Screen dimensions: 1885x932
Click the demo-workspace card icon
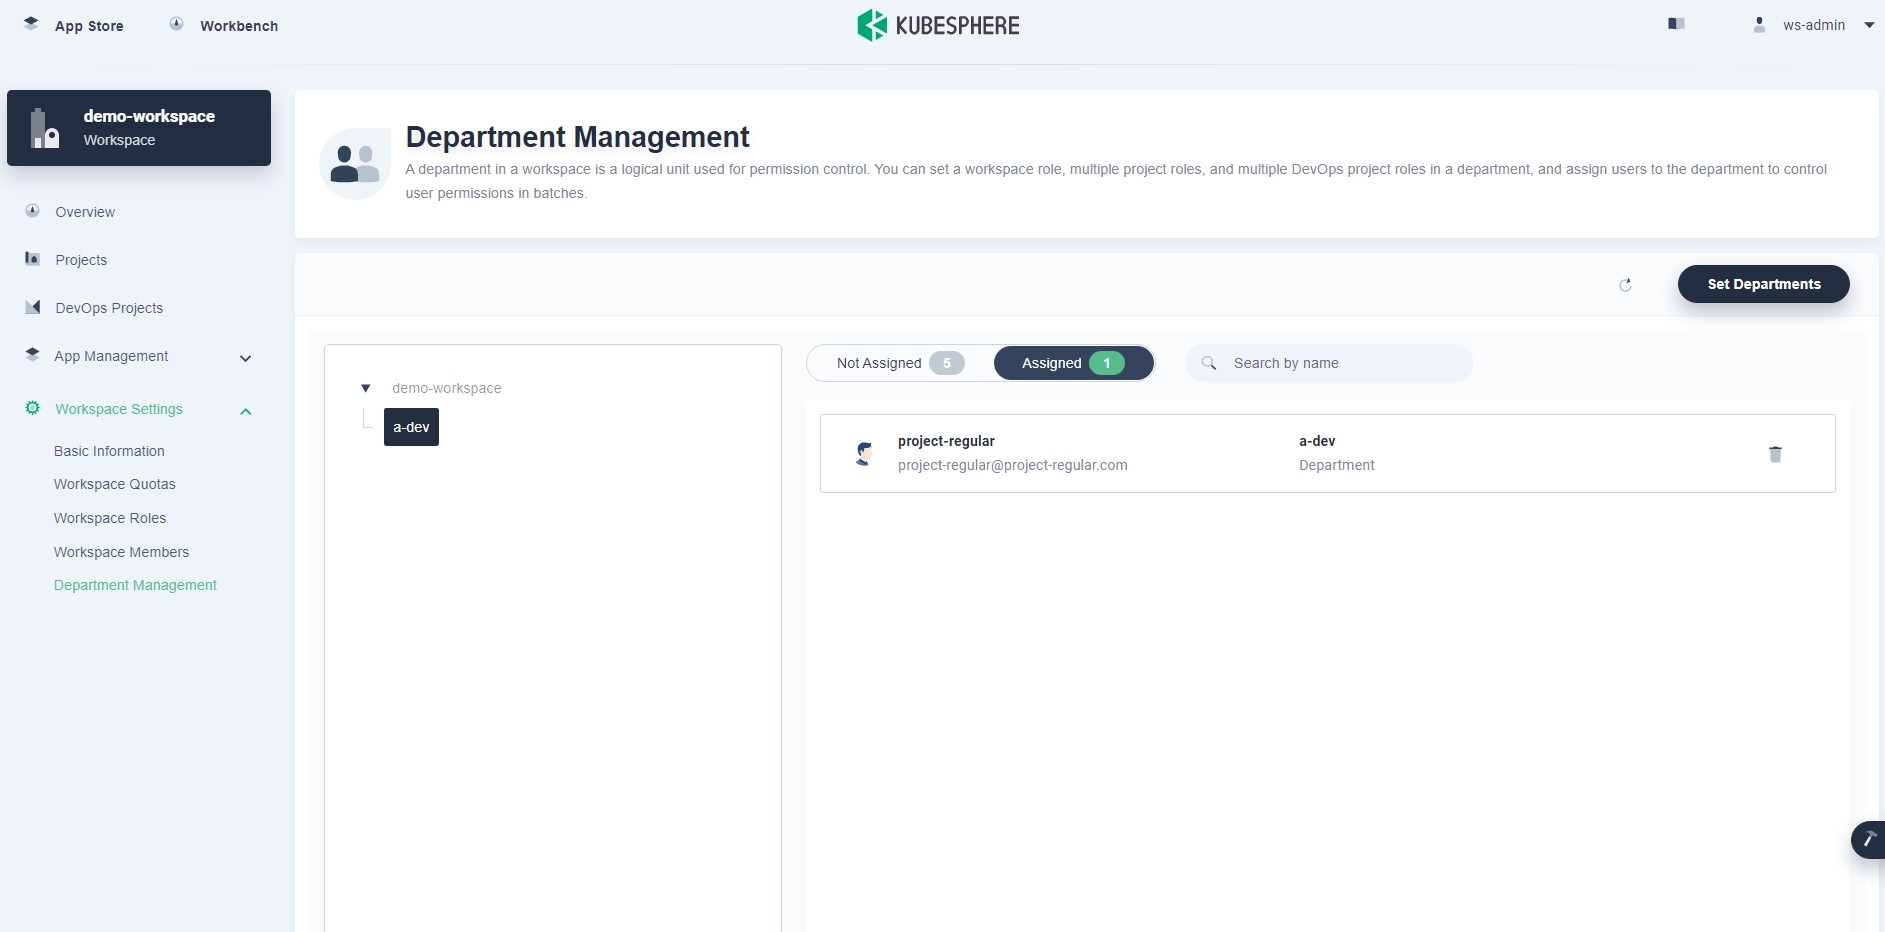click(44, 128)
